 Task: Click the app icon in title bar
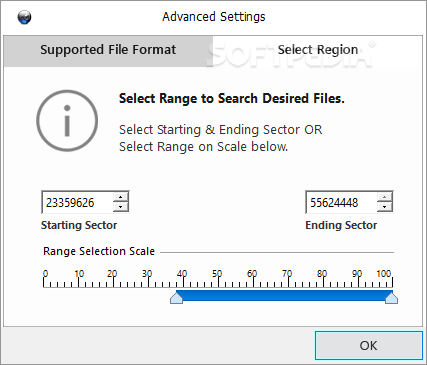pos(24,17)
